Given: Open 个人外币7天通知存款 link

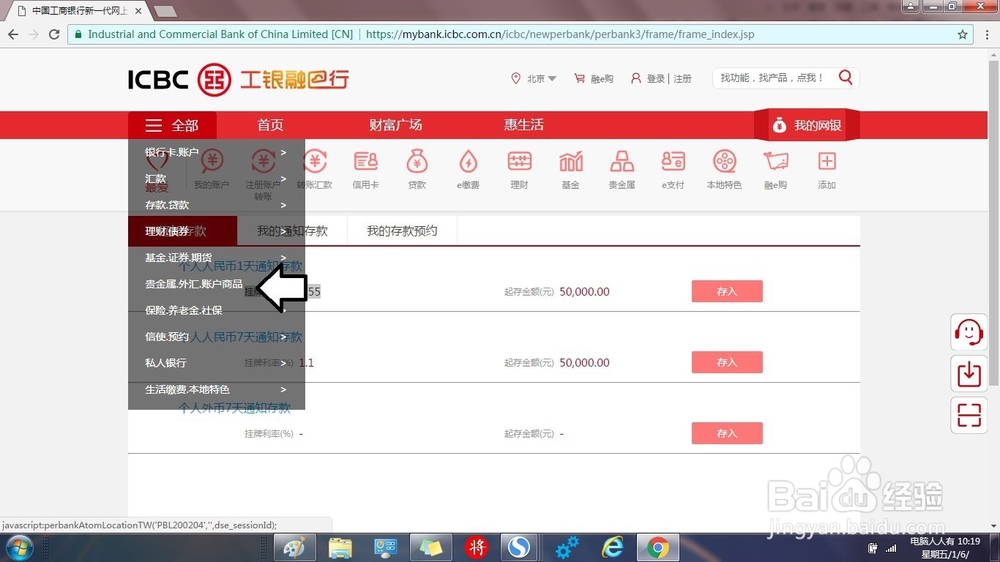Looking at the screenshot, I should 235,408.
